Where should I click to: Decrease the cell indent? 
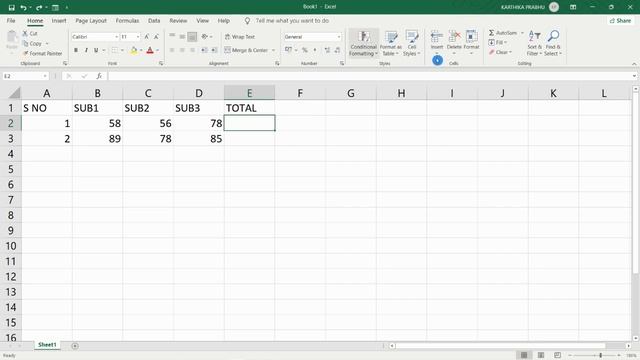204,50
